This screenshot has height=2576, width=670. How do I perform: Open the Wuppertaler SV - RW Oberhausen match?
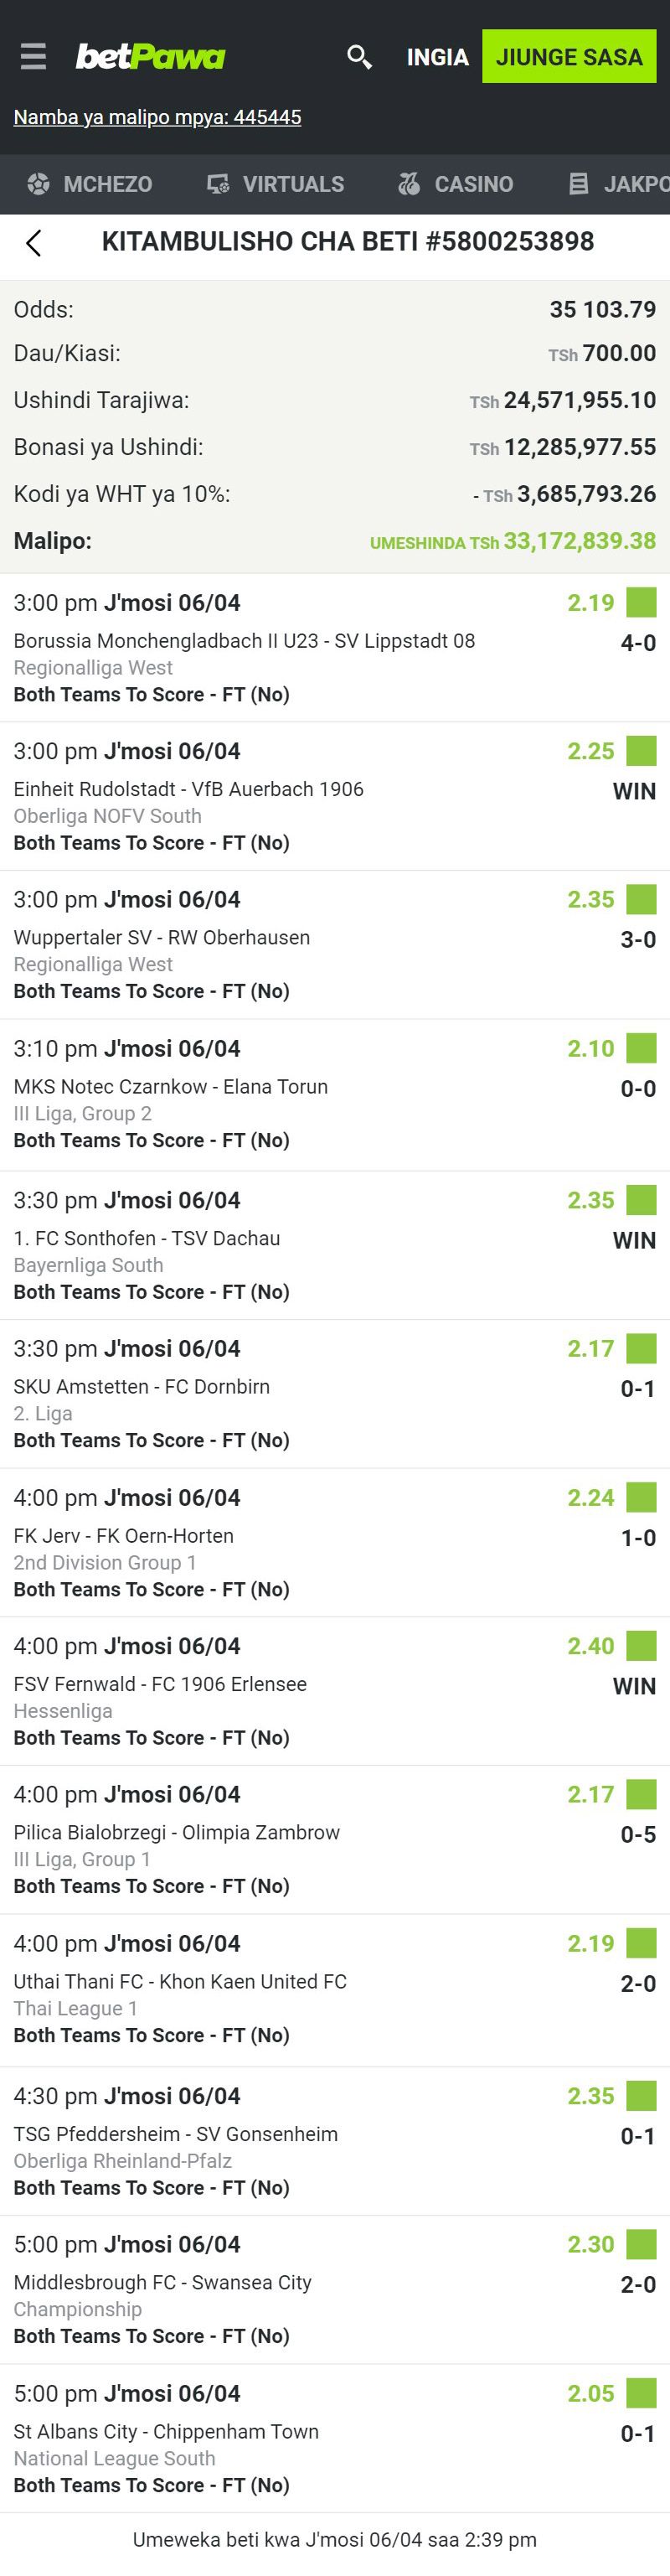point(162,937)
